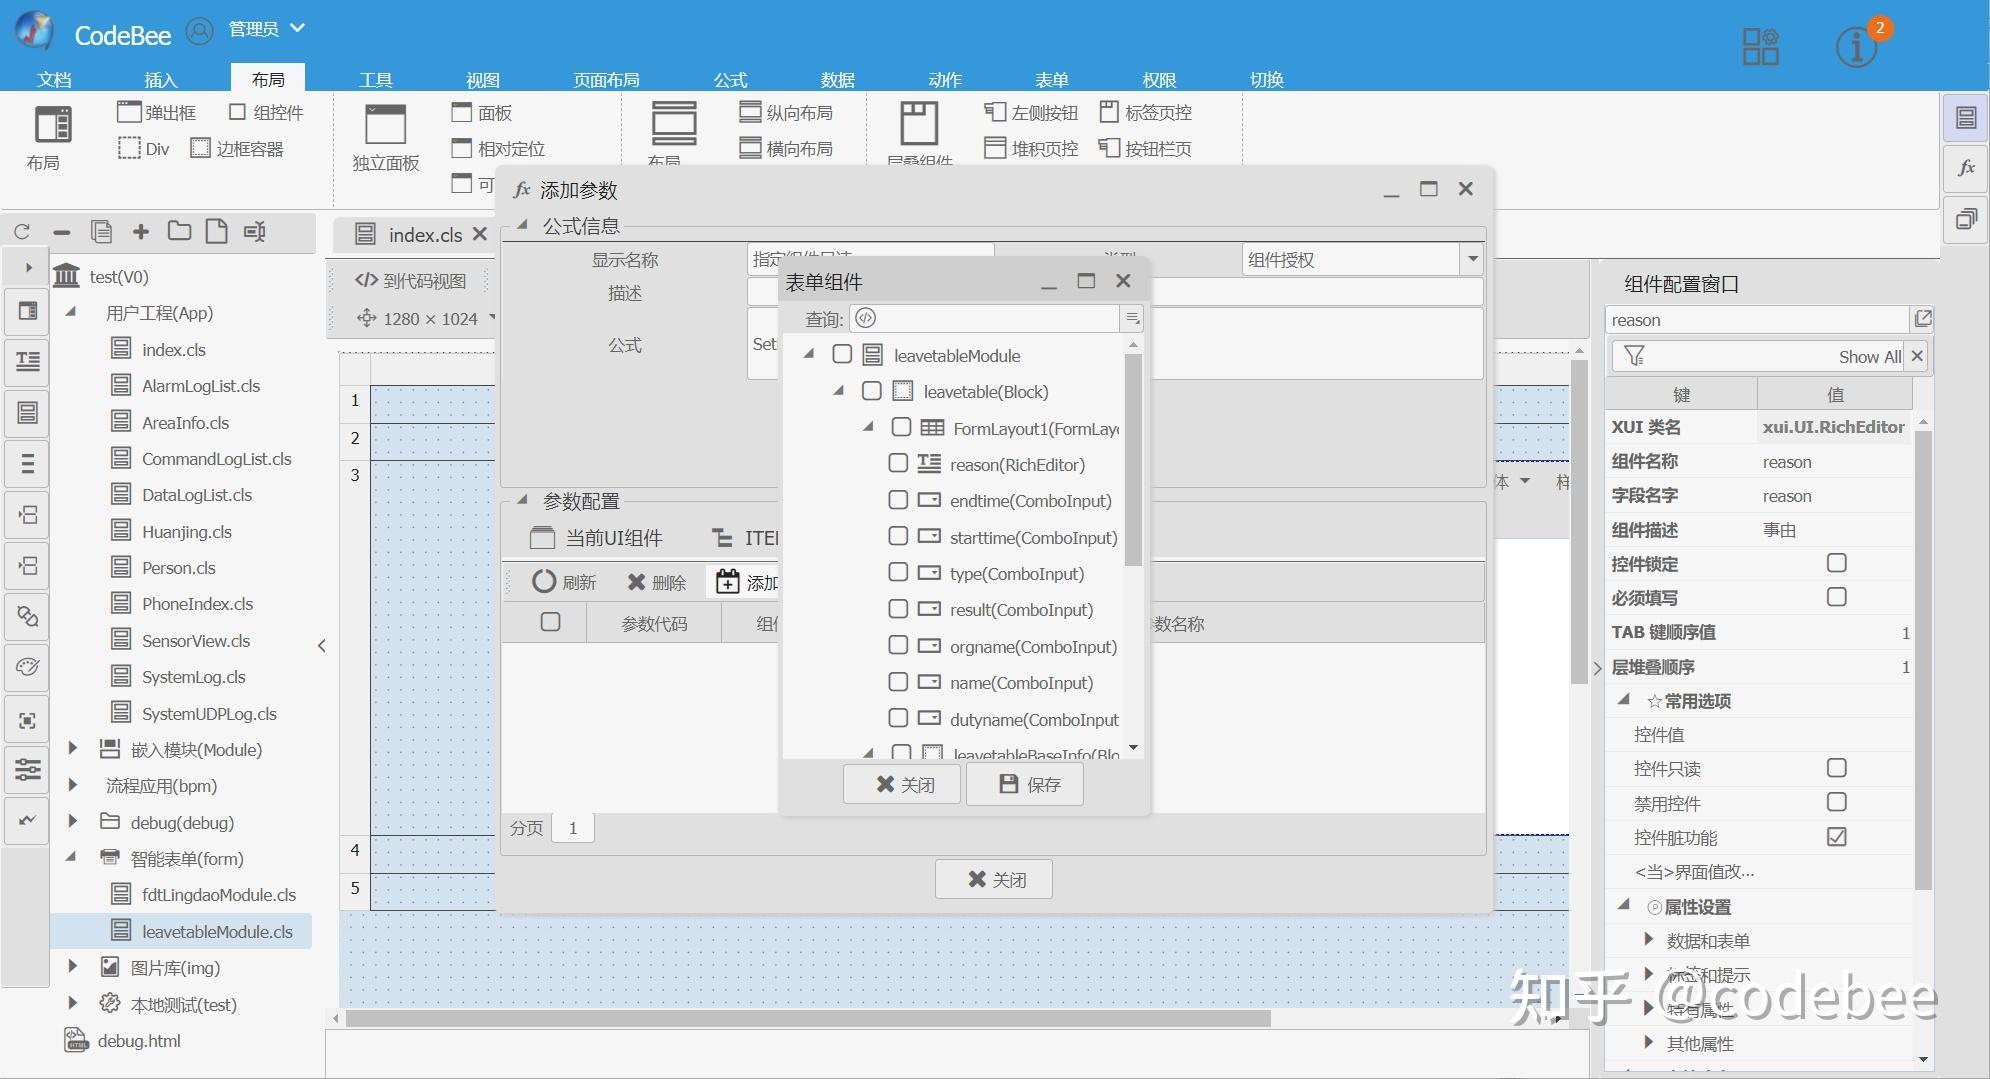Open the 权限 ribbon tab
This screenshot has width=1990, height=1079.
point(1159,79)
